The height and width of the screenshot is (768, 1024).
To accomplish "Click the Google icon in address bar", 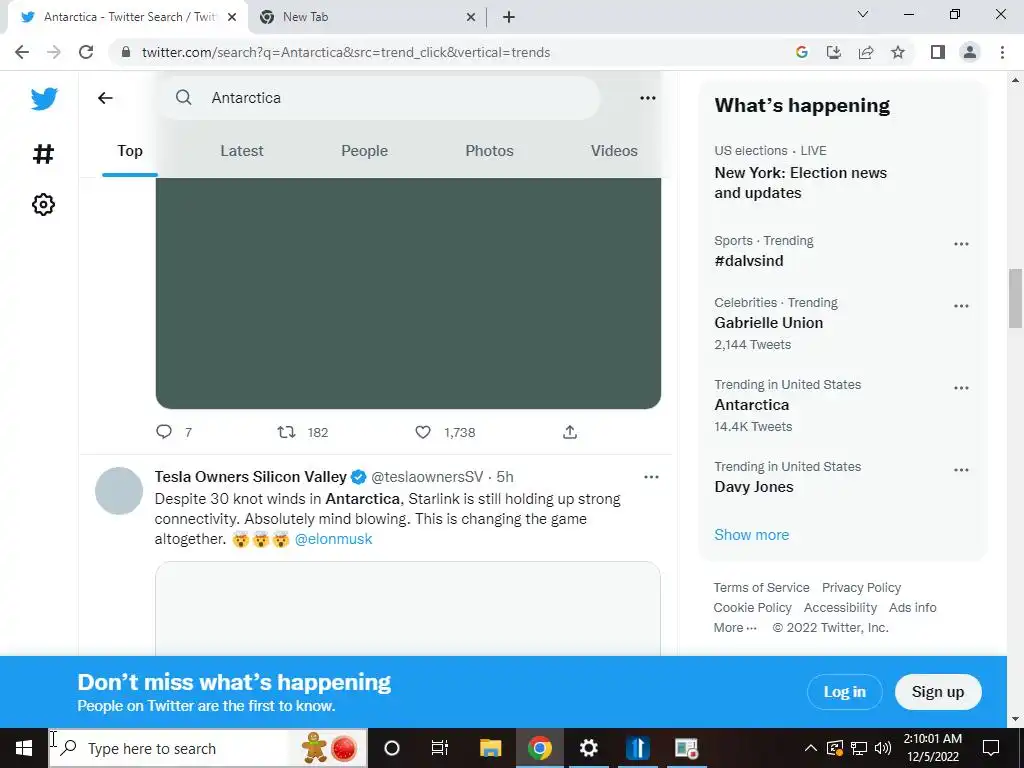I will 802,52.
